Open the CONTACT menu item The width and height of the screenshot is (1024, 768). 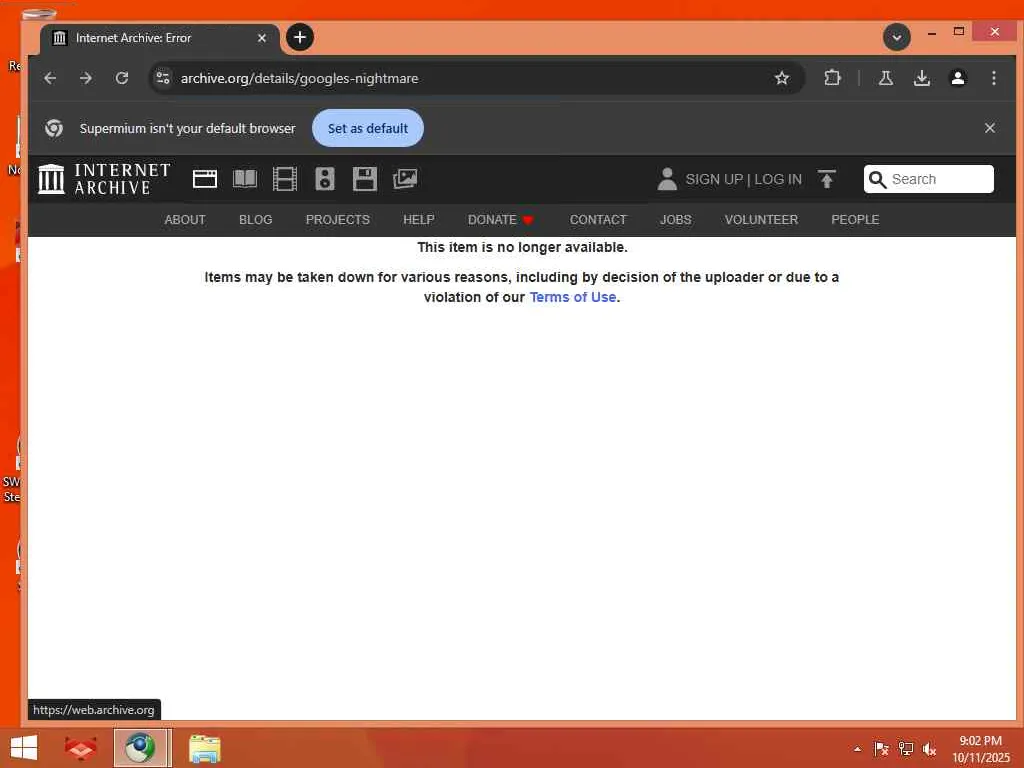(598, 220)
